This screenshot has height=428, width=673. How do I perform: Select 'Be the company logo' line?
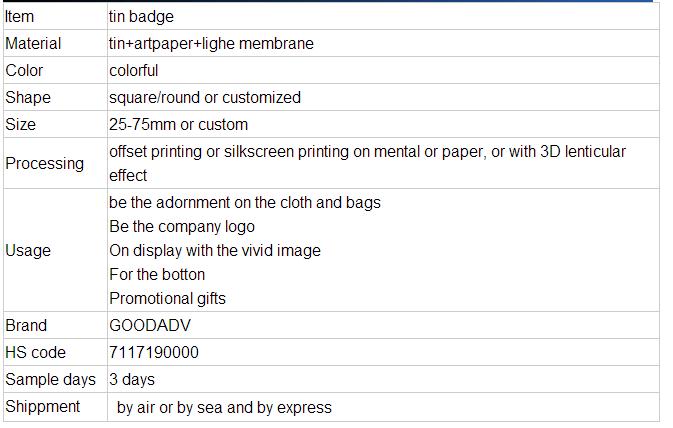182,227
